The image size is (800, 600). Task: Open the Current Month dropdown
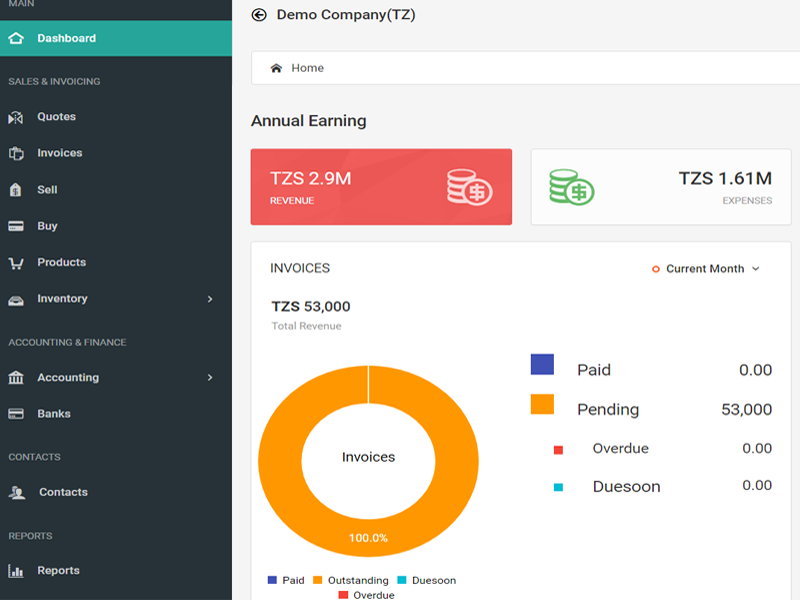click(706, 269)
